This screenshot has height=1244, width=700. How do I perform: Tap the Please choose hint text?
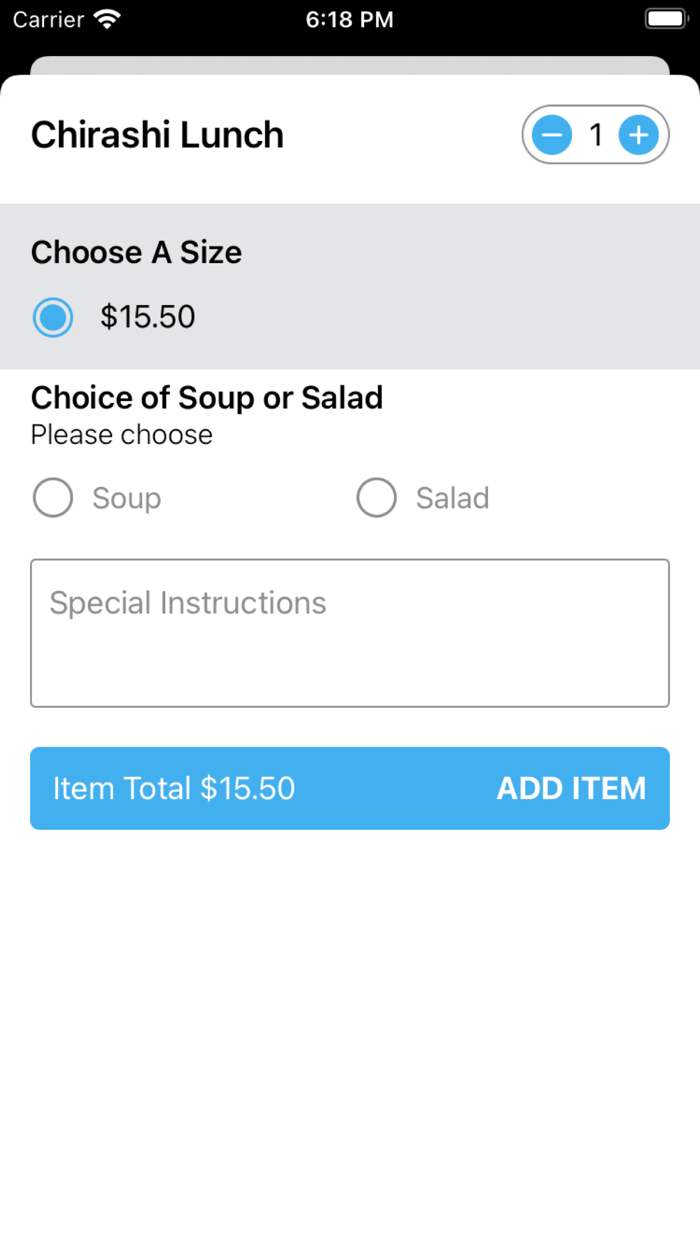click(122, 435)
